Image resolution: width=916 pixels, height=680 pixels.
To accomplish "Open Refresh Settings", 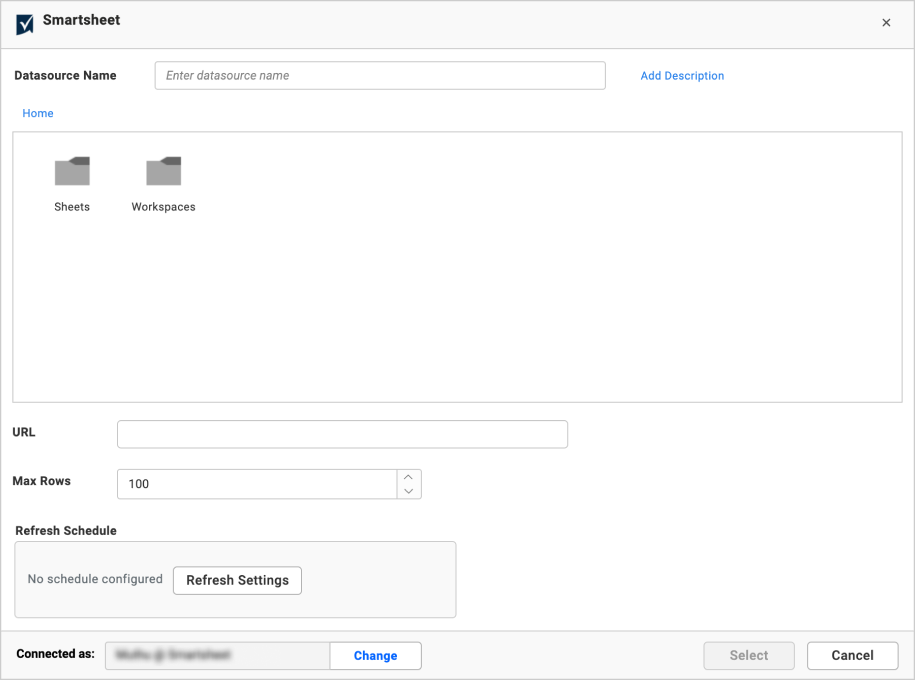I will (237, 580).
